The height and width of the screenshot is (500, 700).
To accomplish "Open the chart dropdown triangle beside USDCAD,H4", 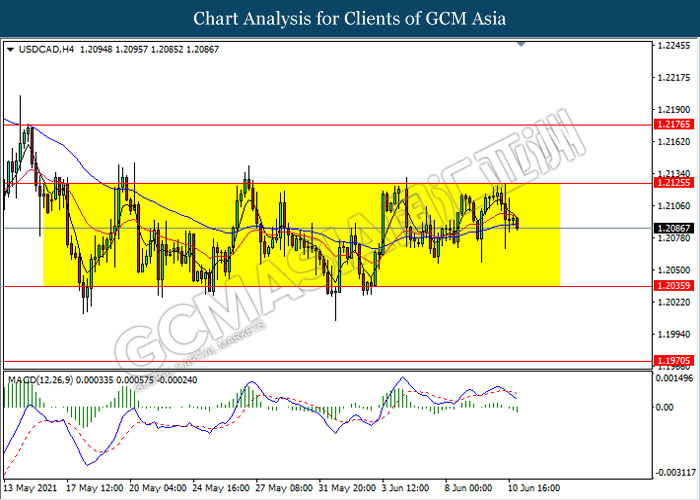I will [10, 49].
